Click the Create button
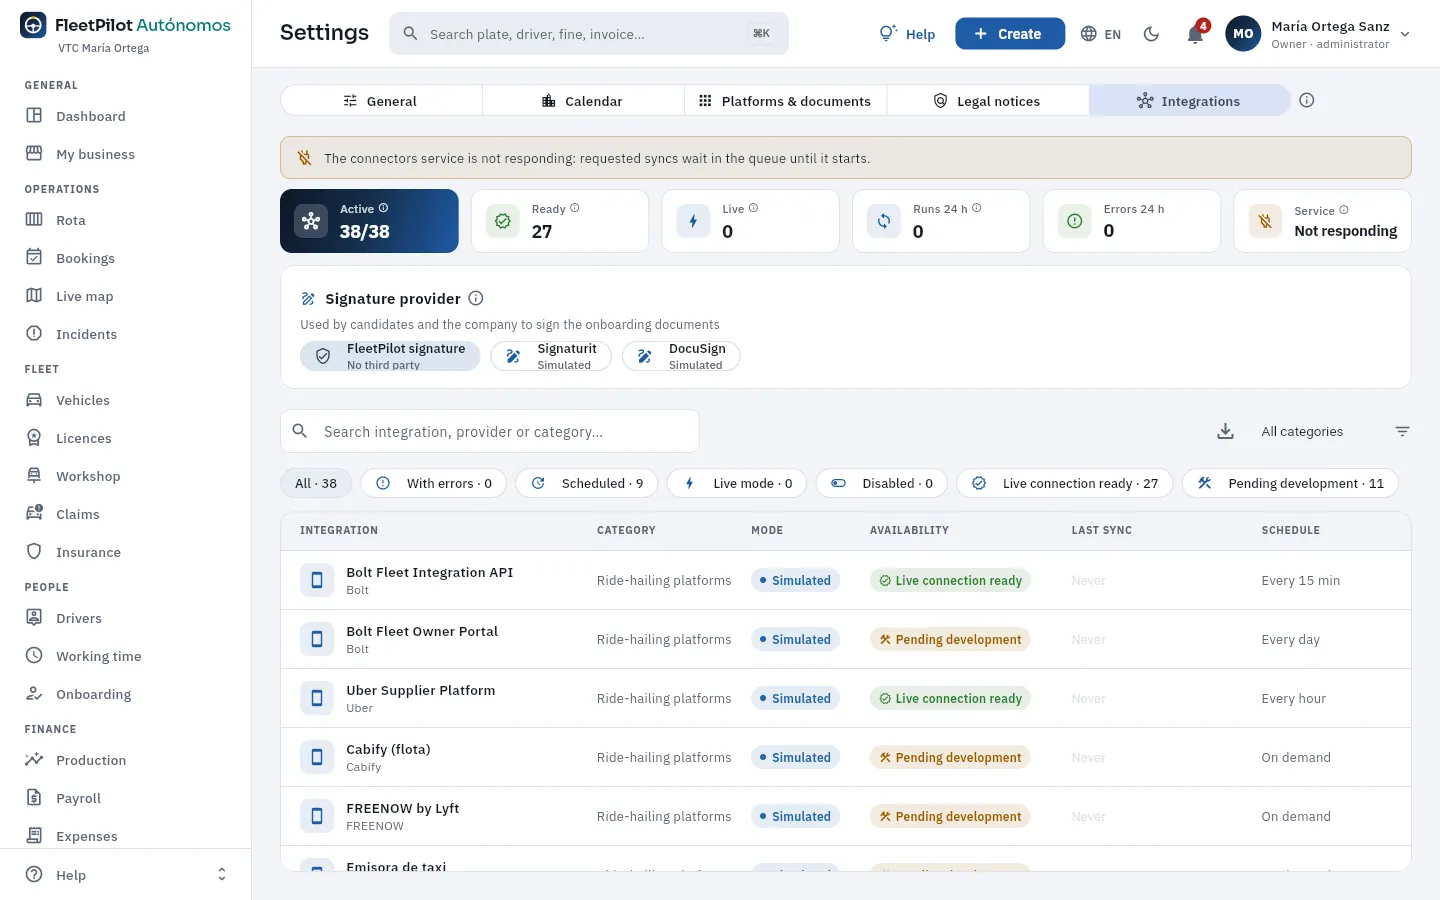This screenshot has height=900, width=1440. click(1010, 34)
